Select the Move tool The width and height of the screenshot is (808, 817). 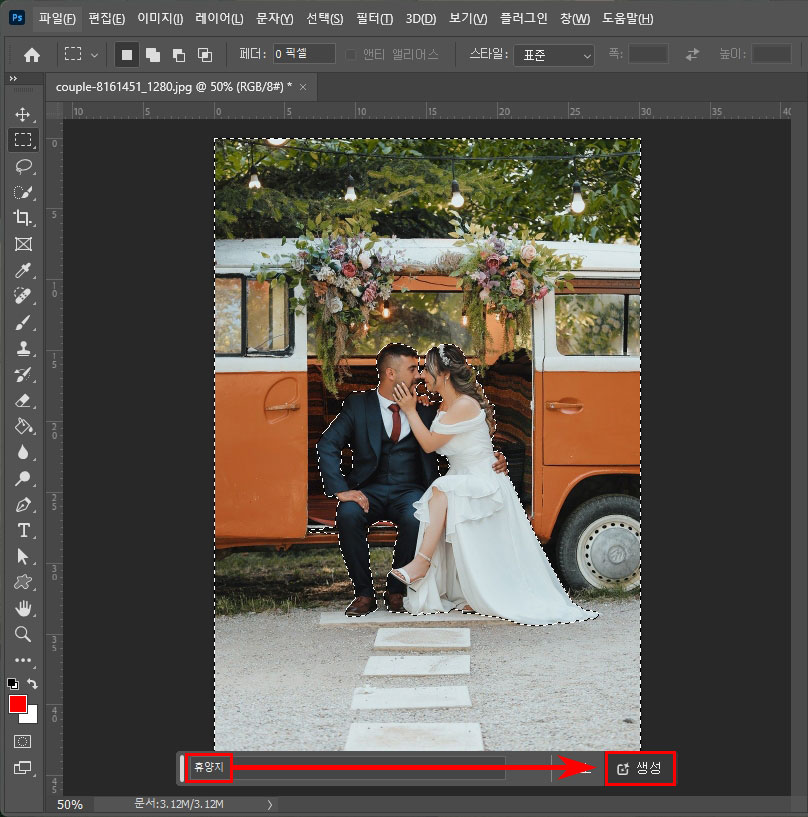pos(22,114)
